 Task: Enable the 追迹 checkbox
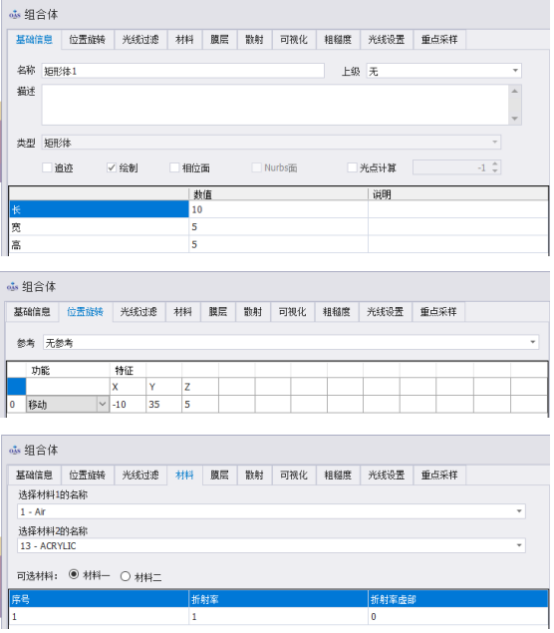point(47,168)
